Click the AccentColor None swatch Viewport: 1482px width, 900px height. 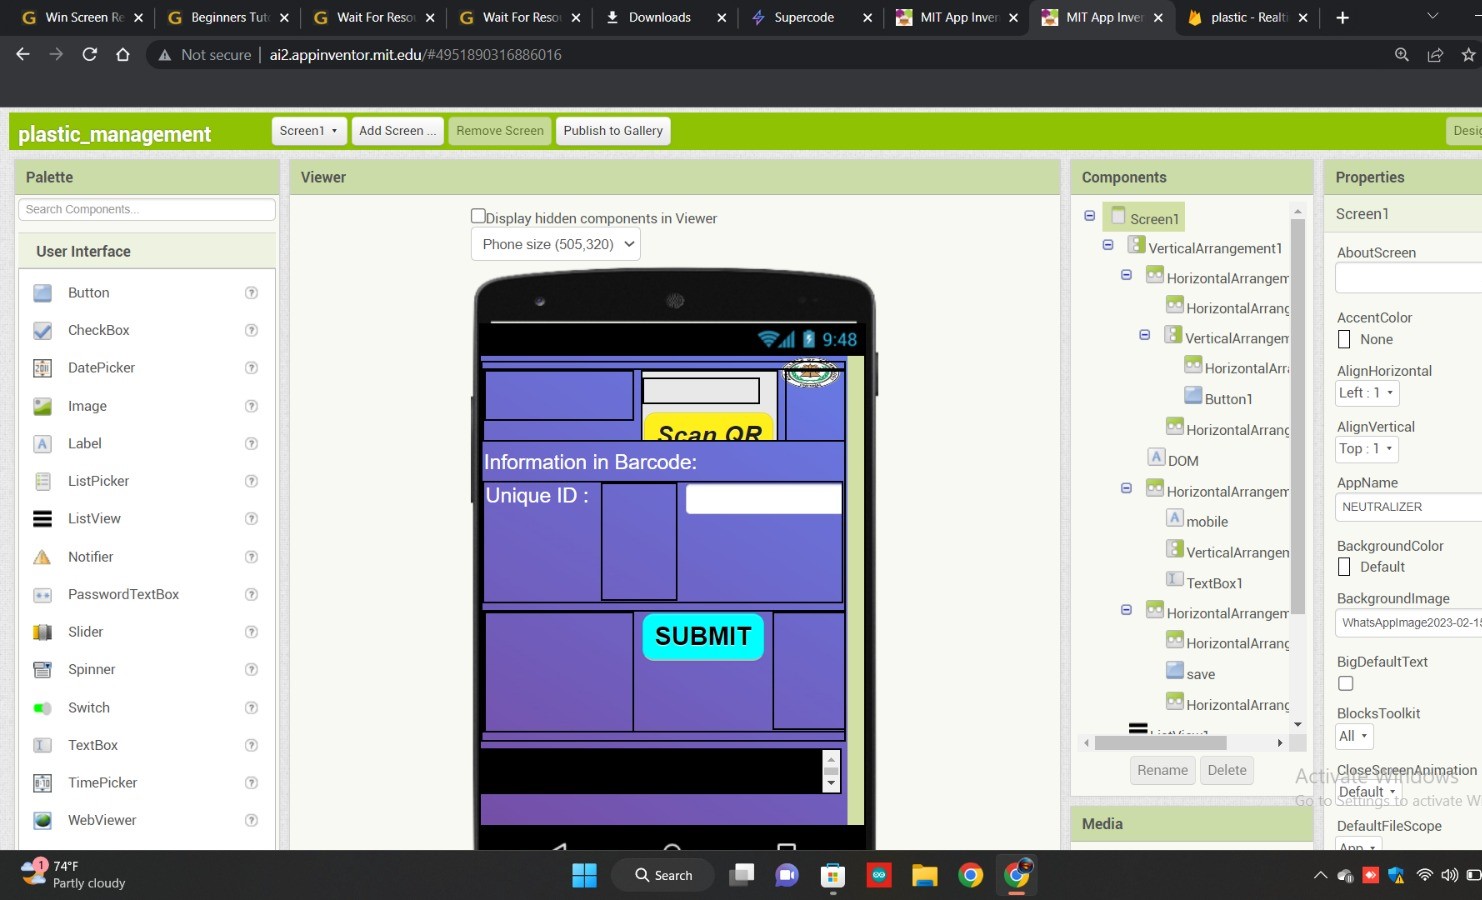click(1344, 340)
